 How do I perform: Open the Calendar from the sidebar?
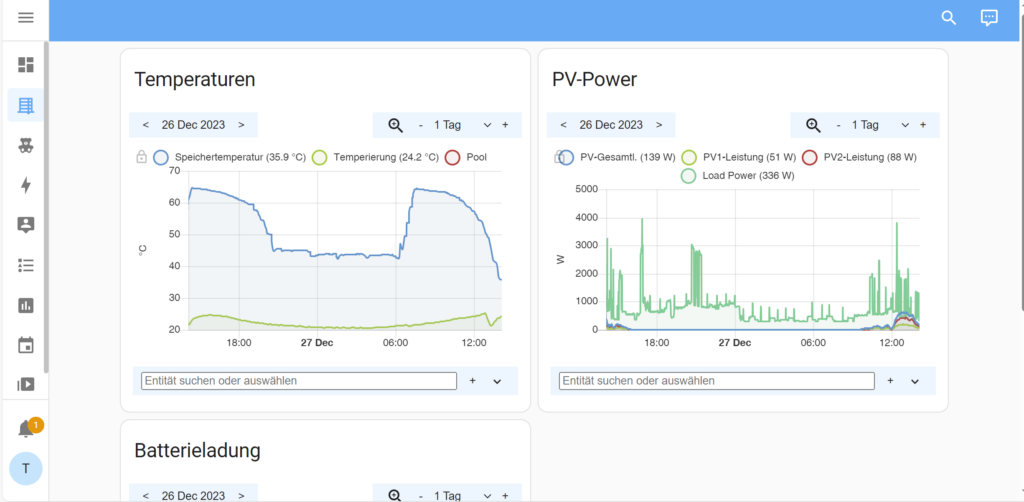[26, 345]
